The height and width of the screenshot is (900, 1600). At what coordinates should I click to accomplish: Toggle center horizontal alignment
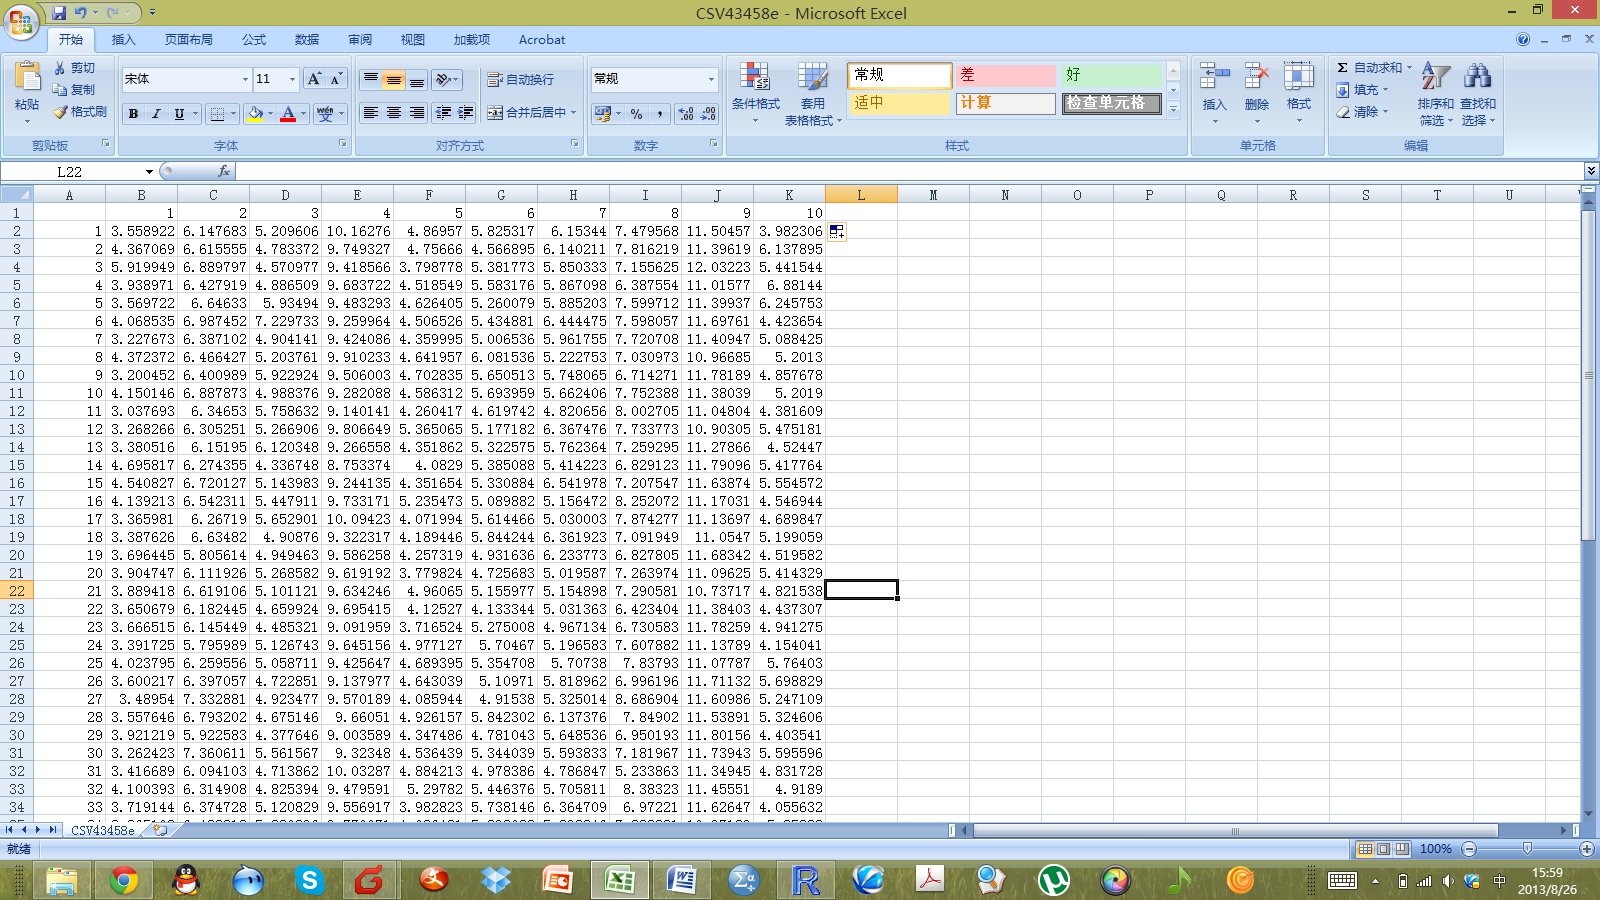pyautogui.click(x=393, y=113)
